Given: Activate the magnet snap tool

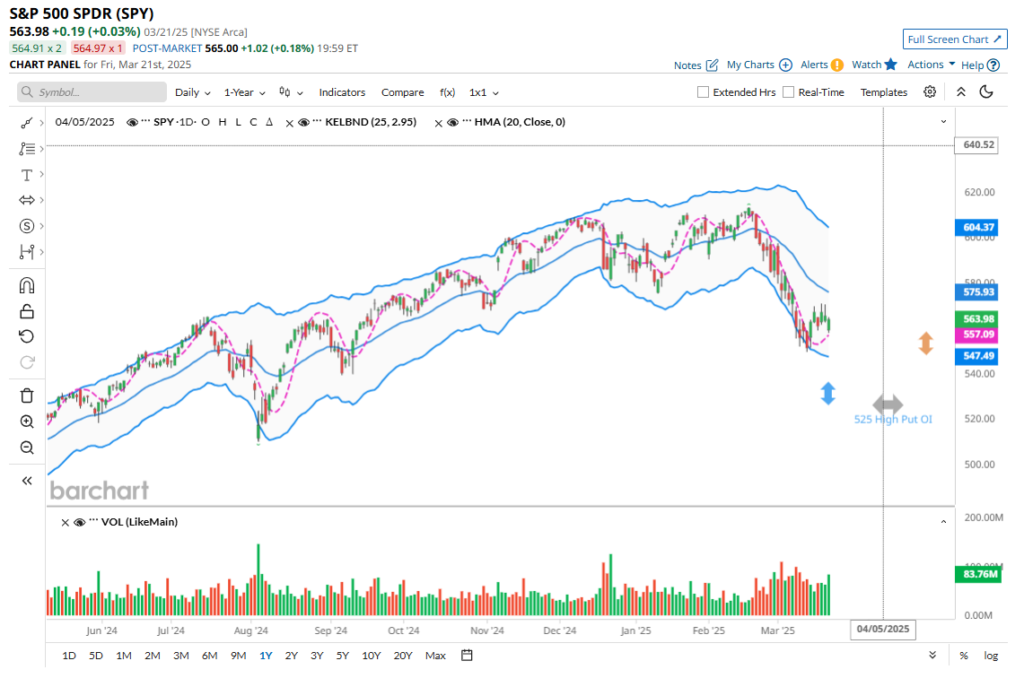Looking at the screenshot, I should point(27,285).
